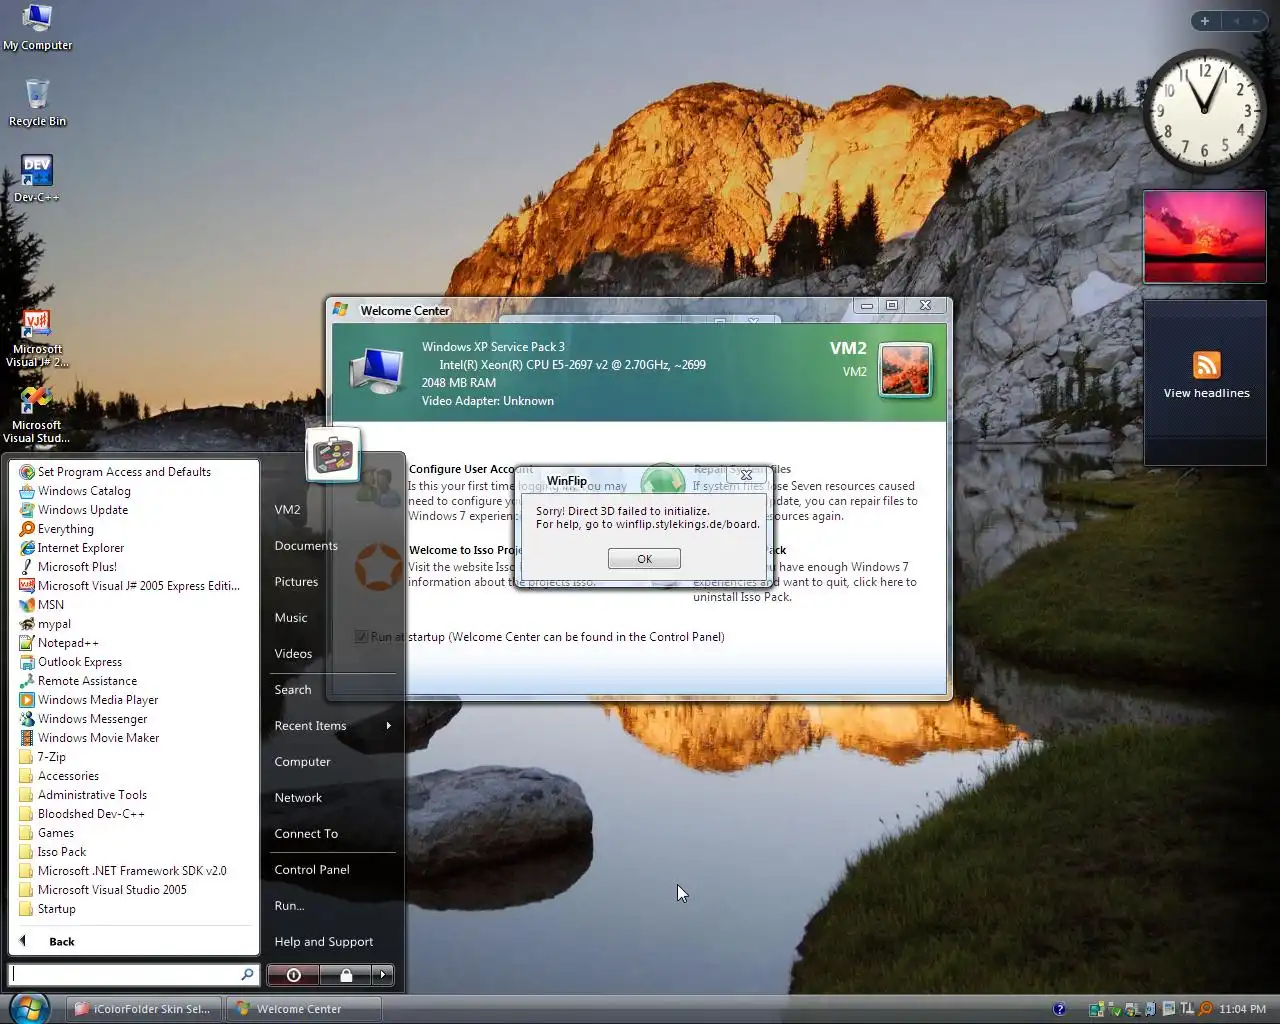Launch Windows Update

coord(83,510)
